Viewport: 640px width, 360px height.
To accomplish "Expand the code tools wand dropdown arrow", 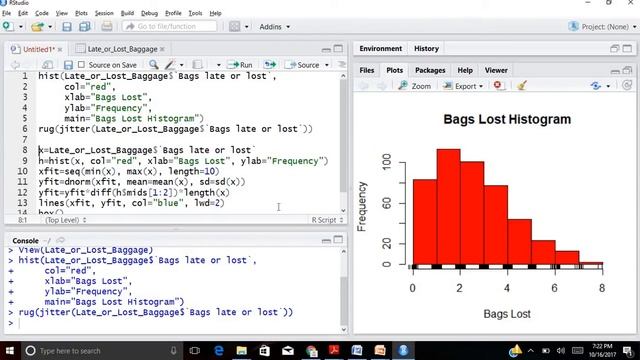I will (x=182, y=65).
